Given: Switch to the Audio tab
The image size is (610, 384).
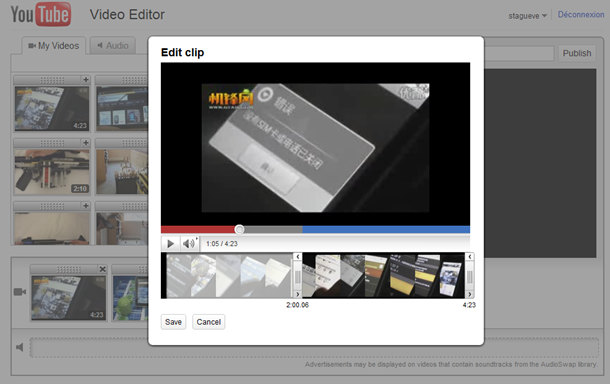Looking at the screenshot, I should tap(113, 46).
